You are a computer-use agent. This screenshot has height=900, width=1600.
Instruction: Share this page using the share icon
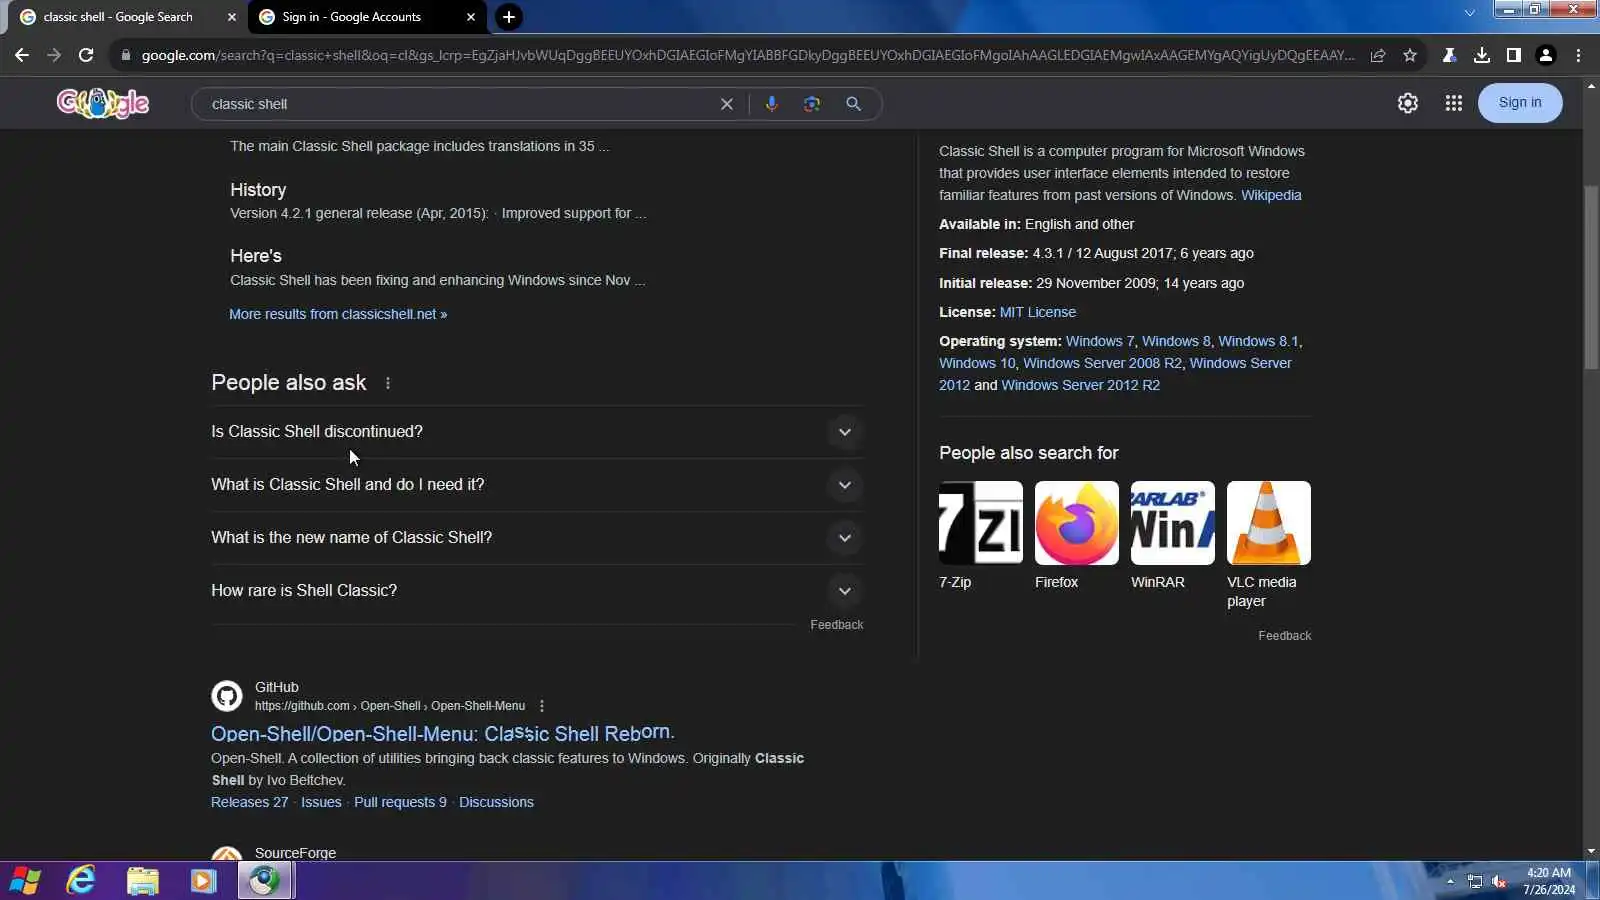(1378, 55)
